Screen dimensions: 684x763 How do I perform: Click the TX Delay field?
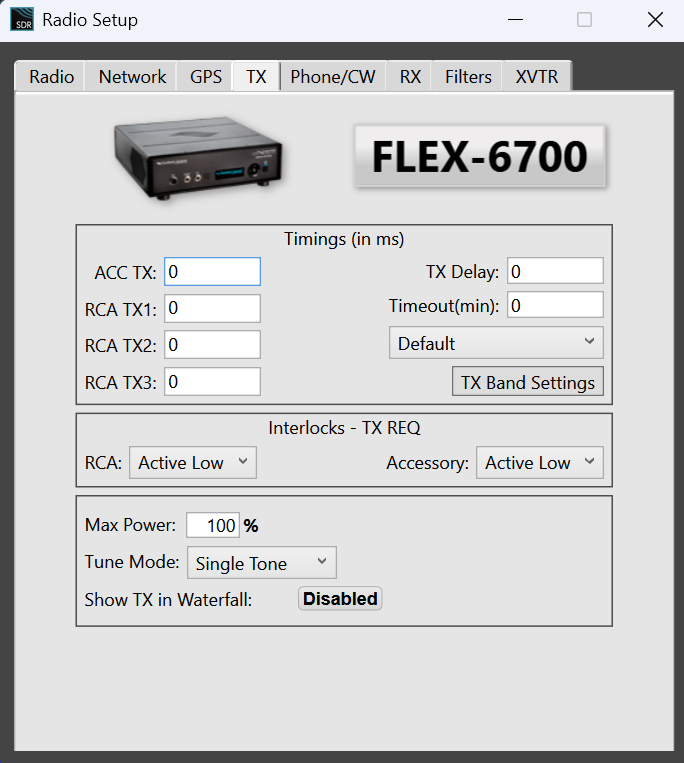tap(555, 271)
